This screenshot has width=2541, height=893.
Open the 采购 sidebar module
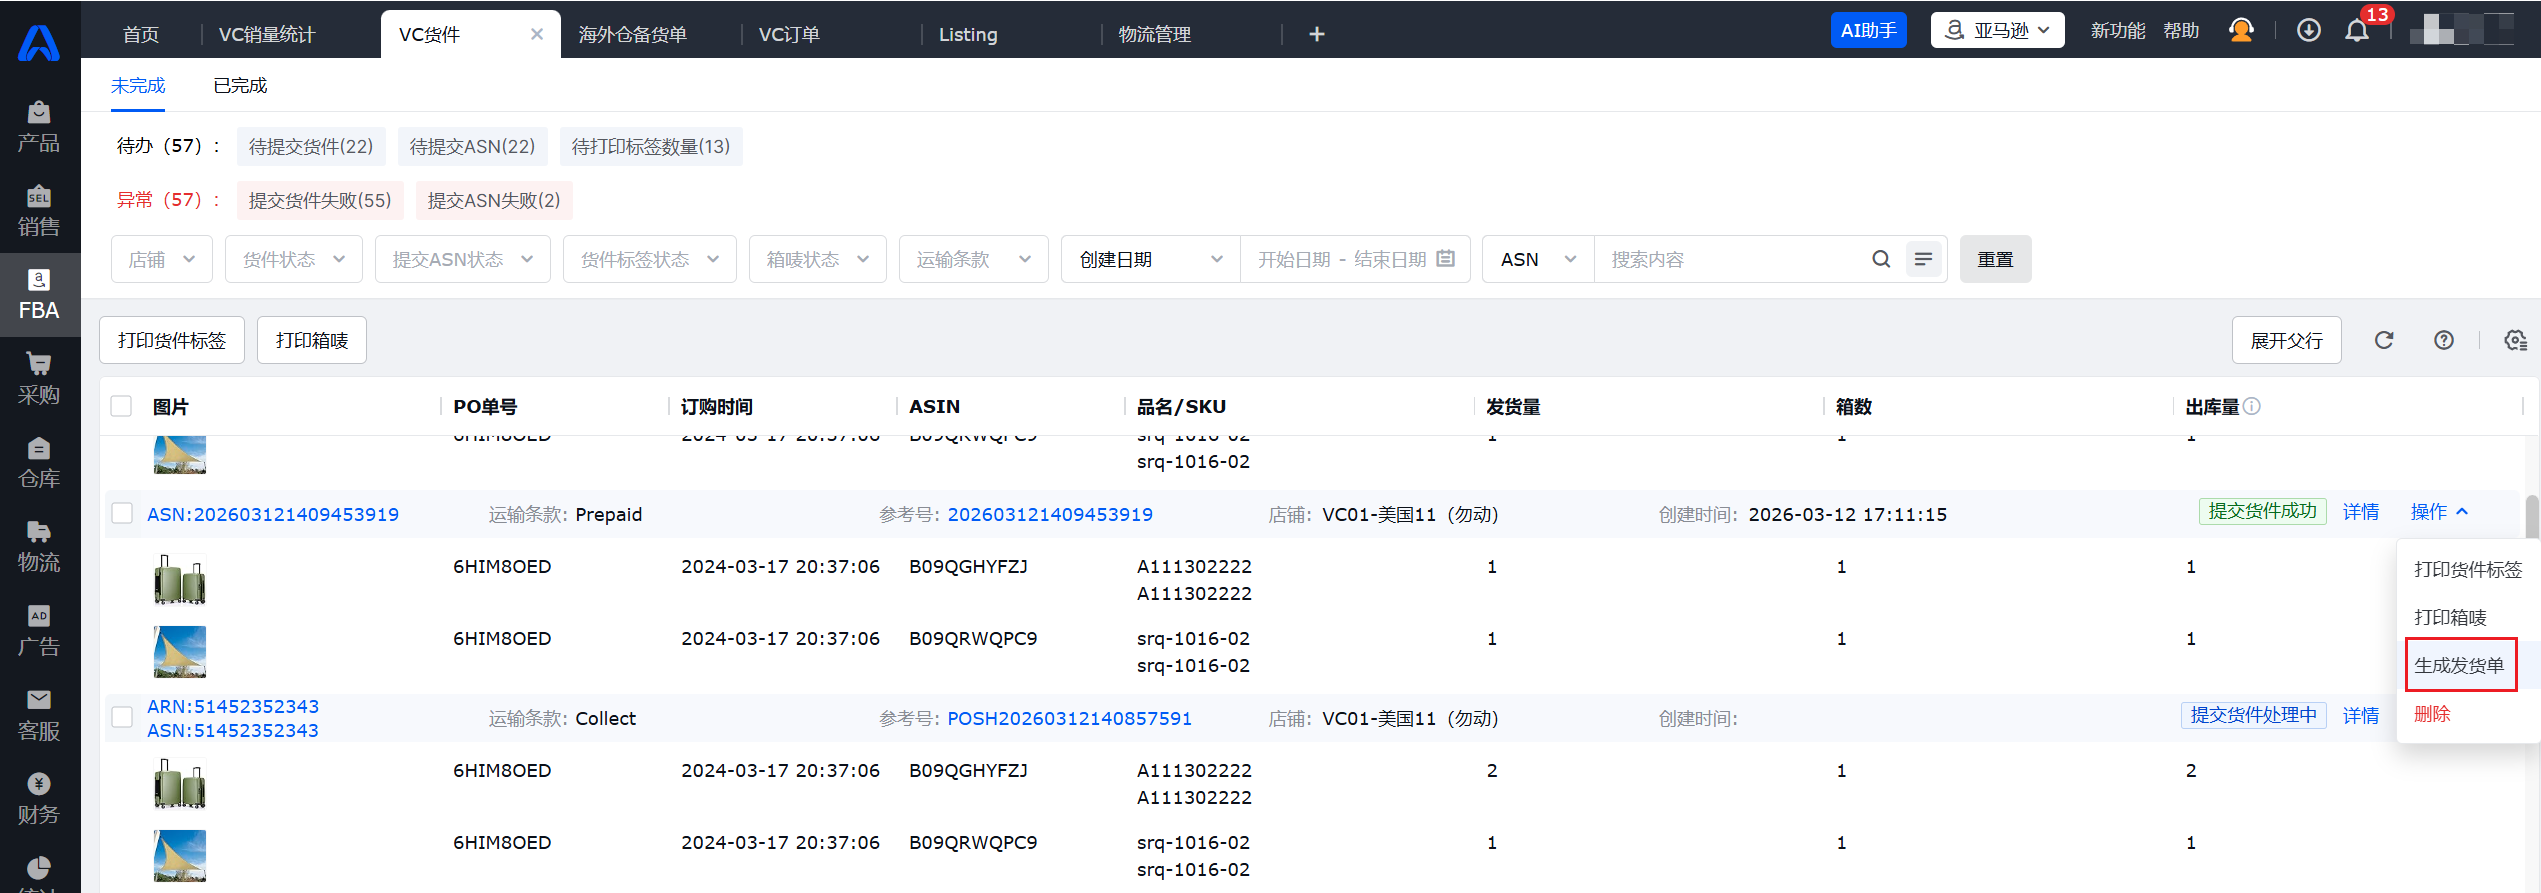(39, 378)
